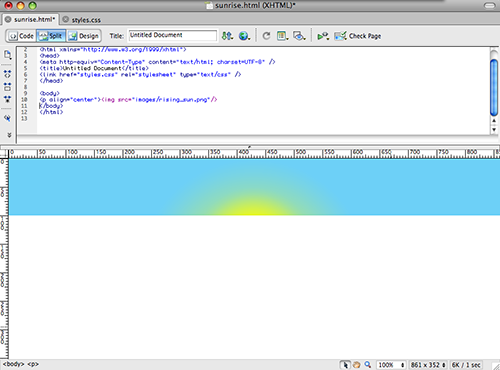Screen dimensions: 500x370
Task: Switch to Code view
Action: (21, 36)
